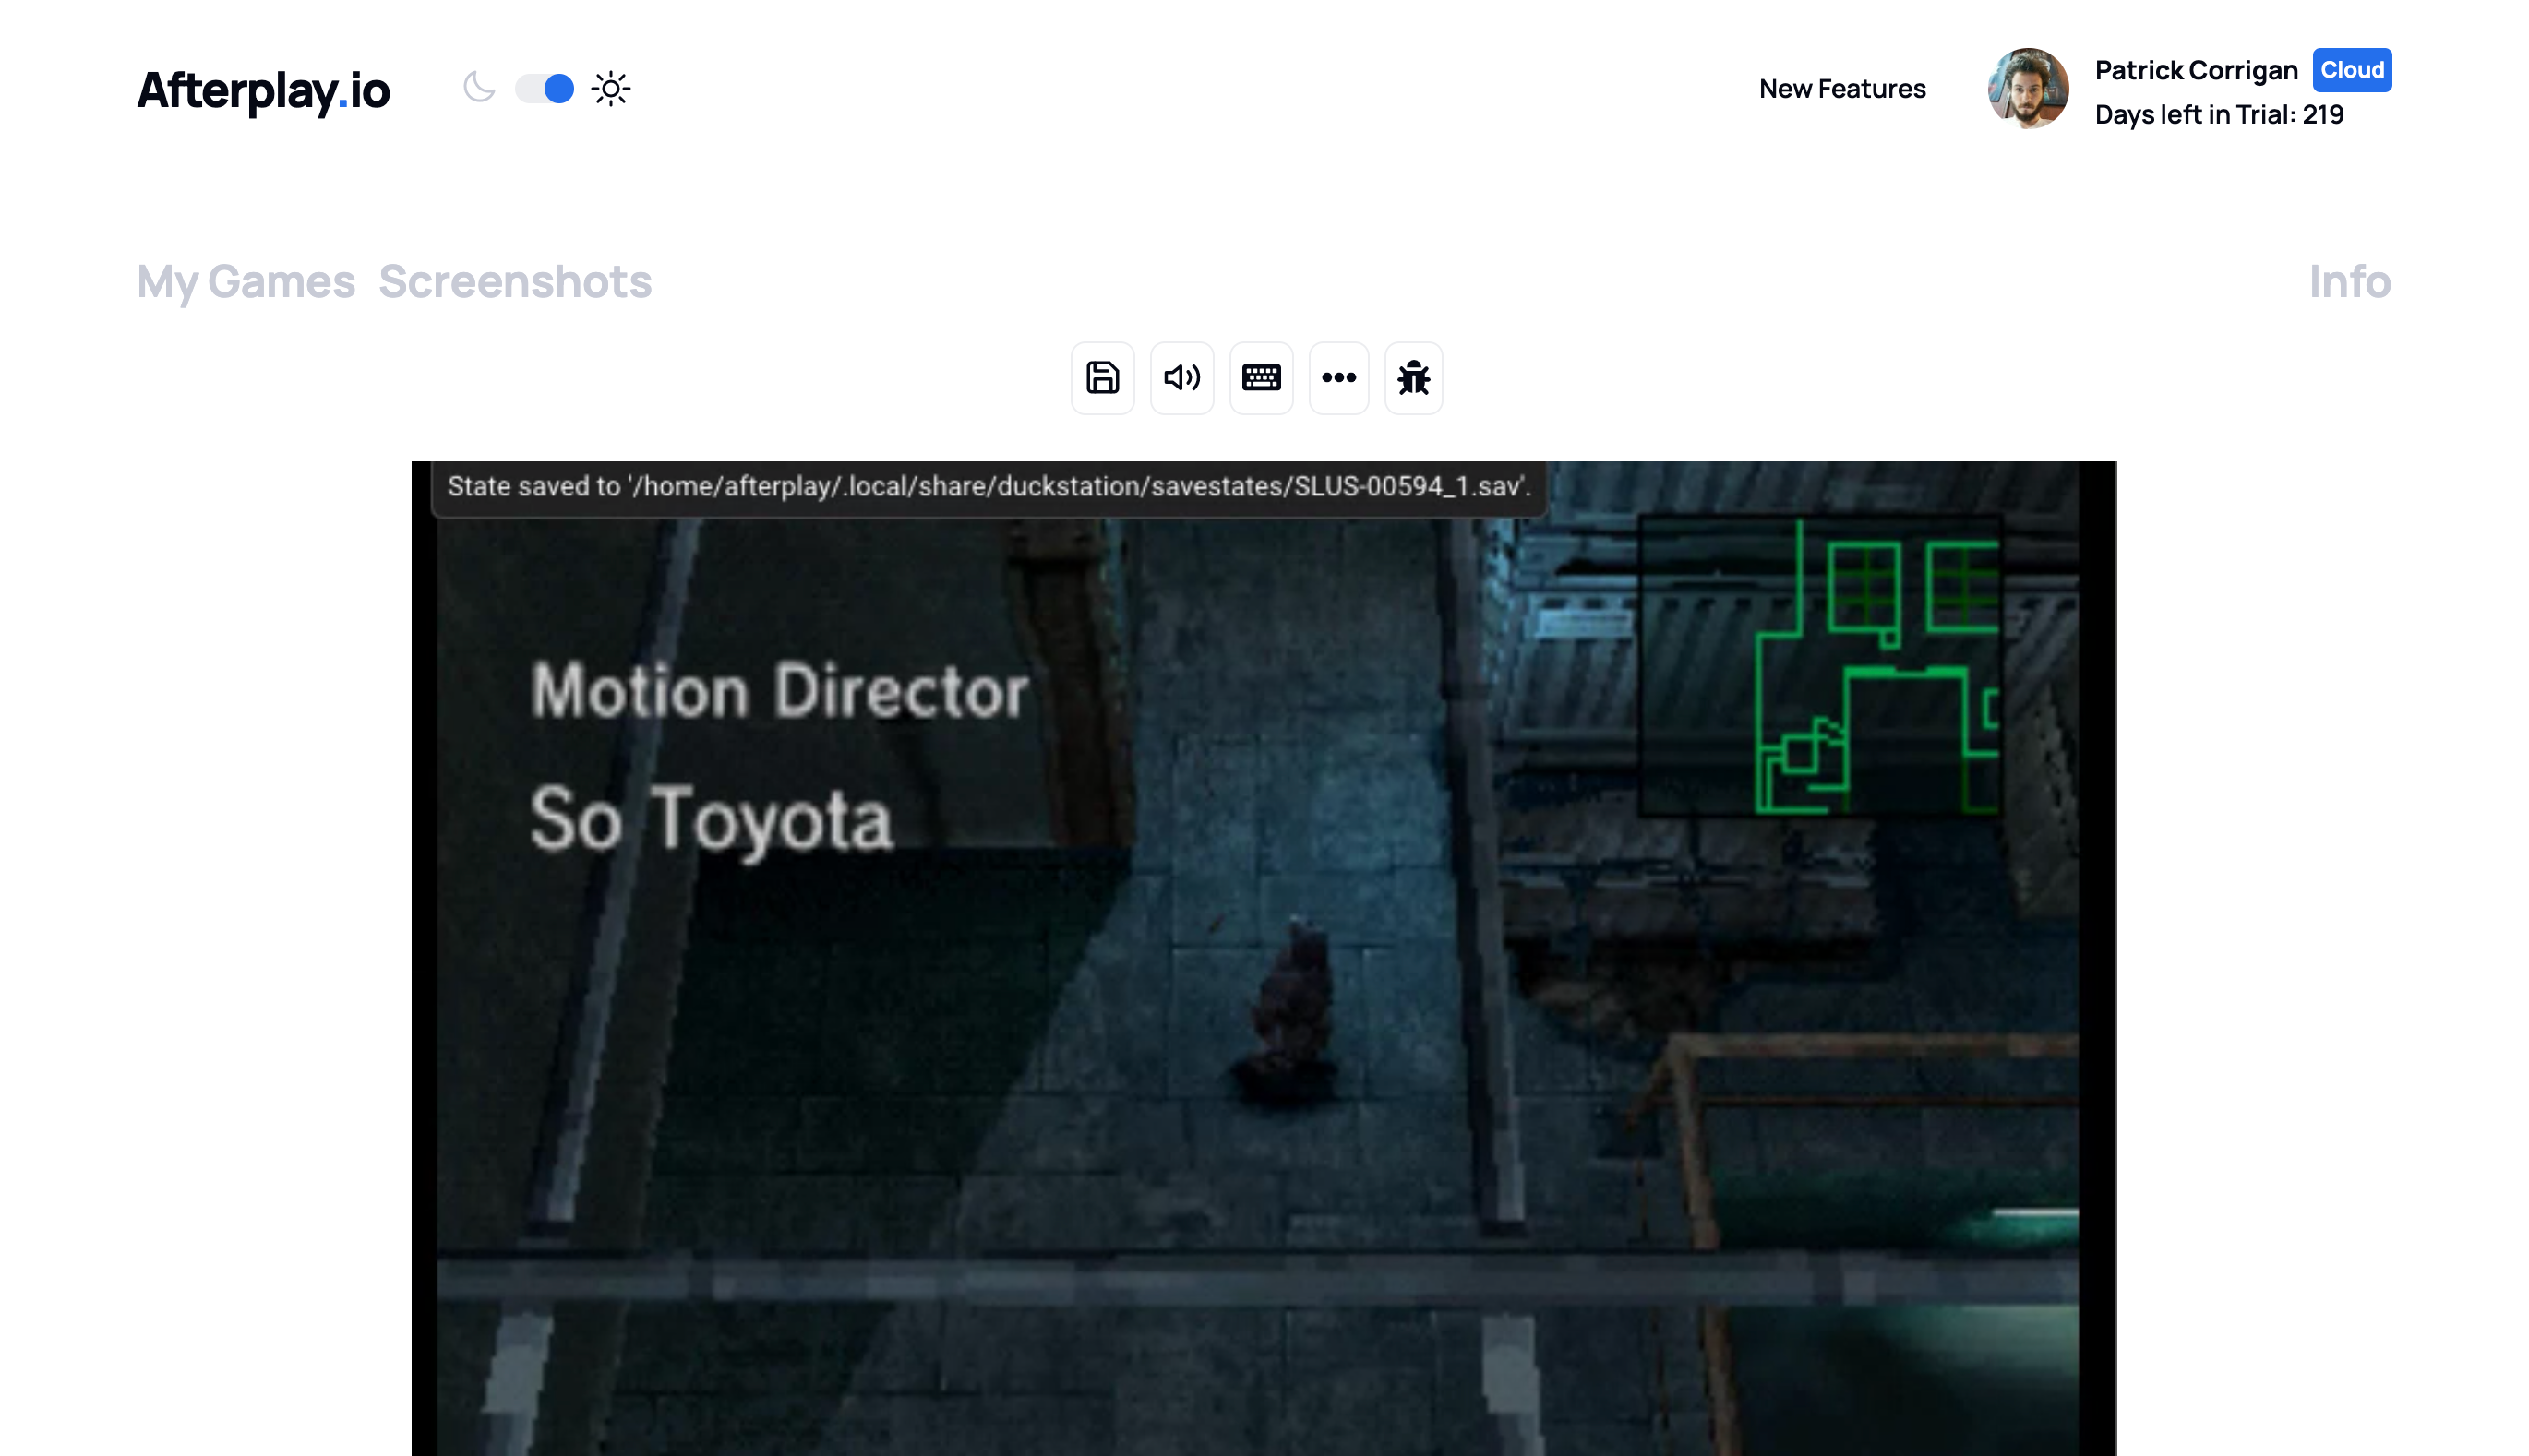2529x1456 pixels.
Task: Open the three-dots more options menu
Action: 1338,378
